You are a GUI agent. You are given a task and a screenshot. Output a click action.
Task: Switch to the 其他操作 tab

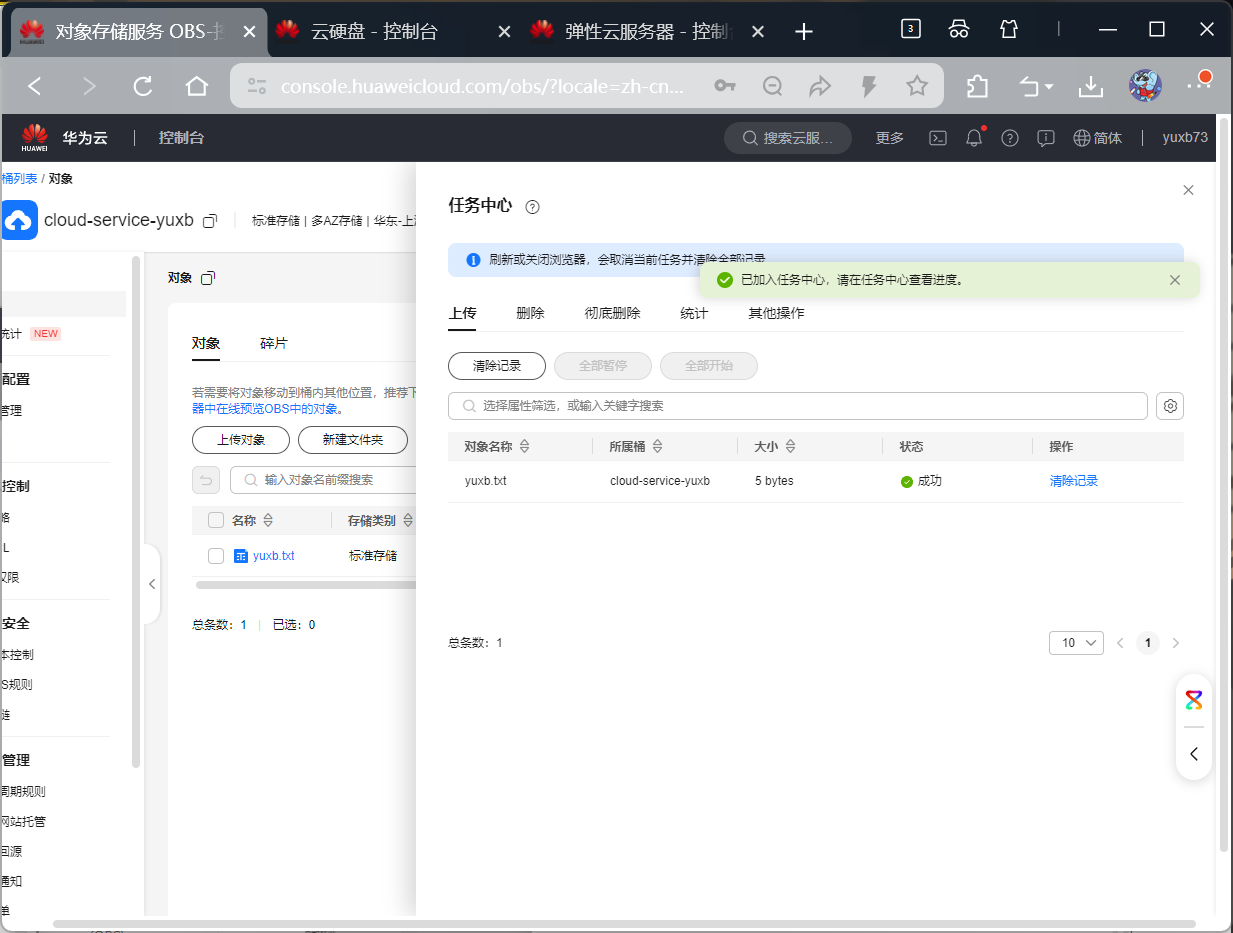click(776, 313)
